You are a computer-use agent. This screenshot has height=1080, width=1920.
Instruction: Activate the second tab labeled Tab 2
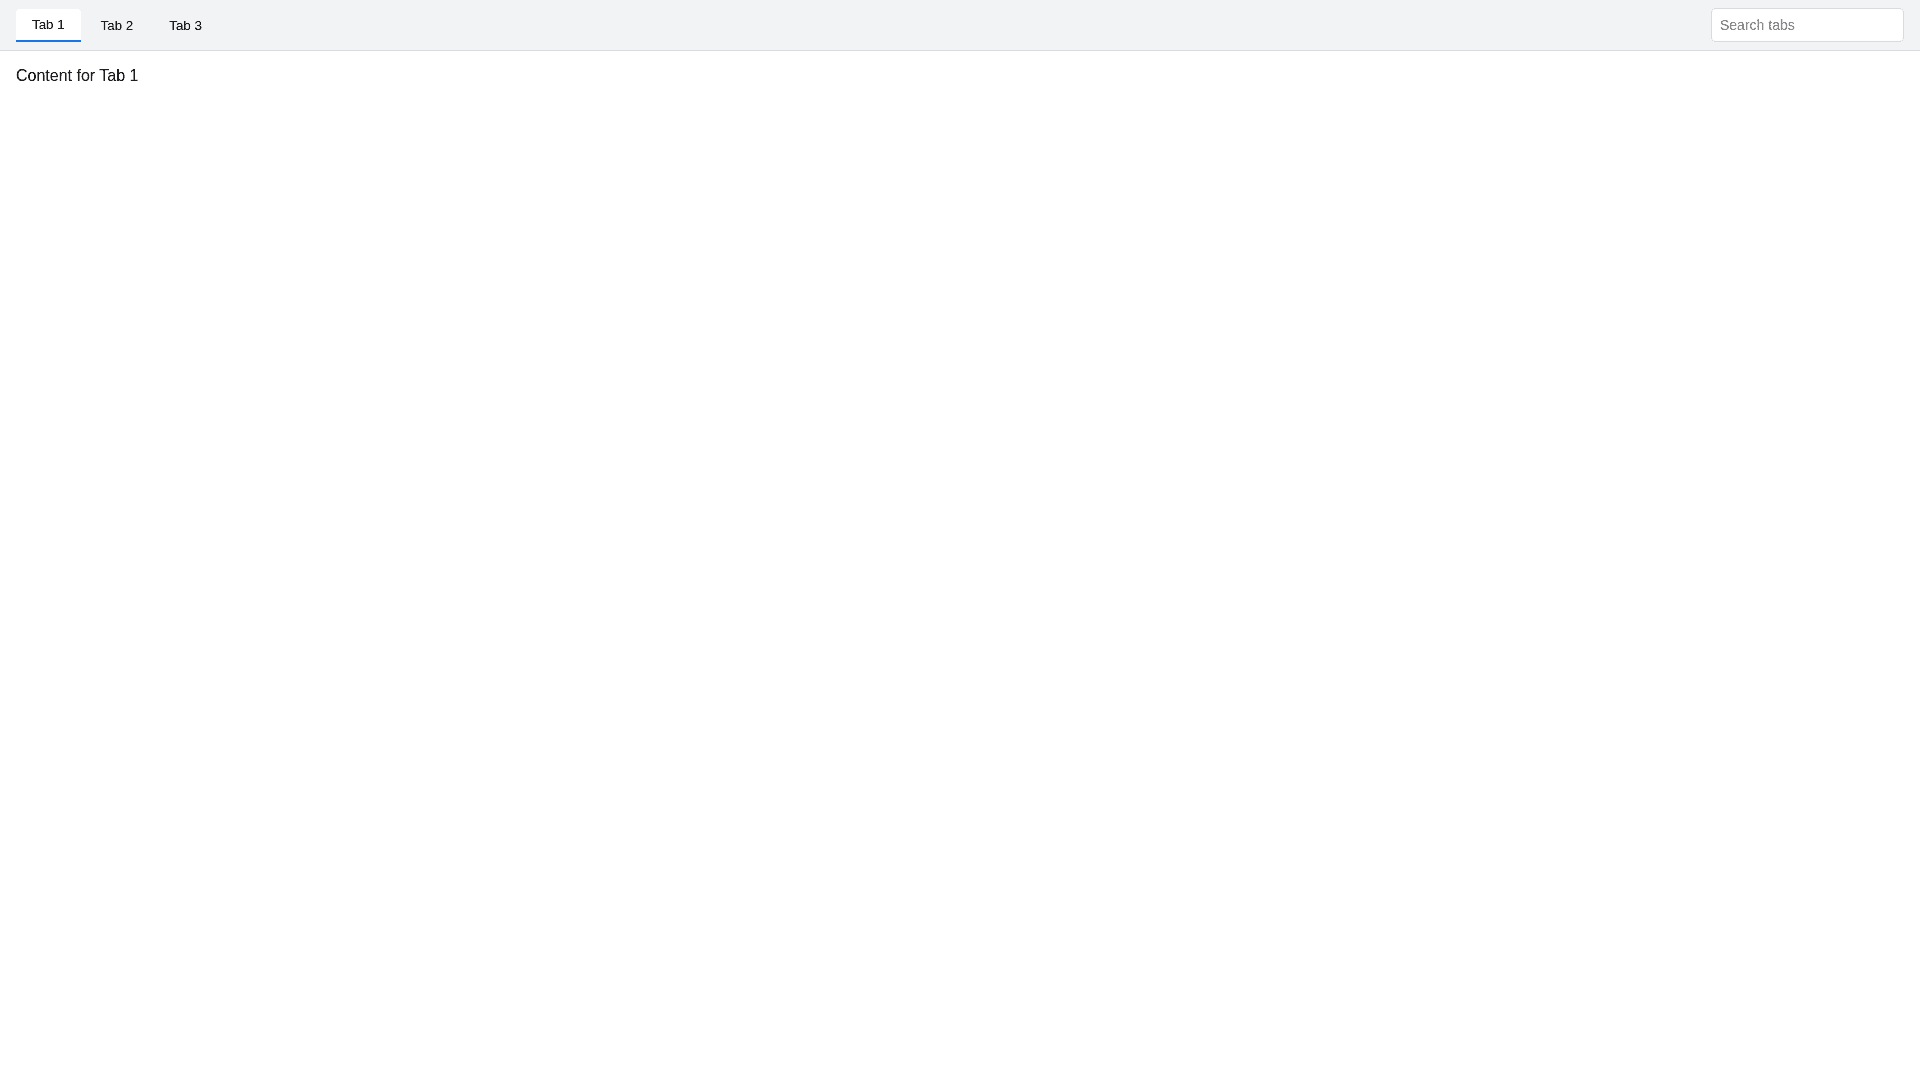click(x=116, y=25)
